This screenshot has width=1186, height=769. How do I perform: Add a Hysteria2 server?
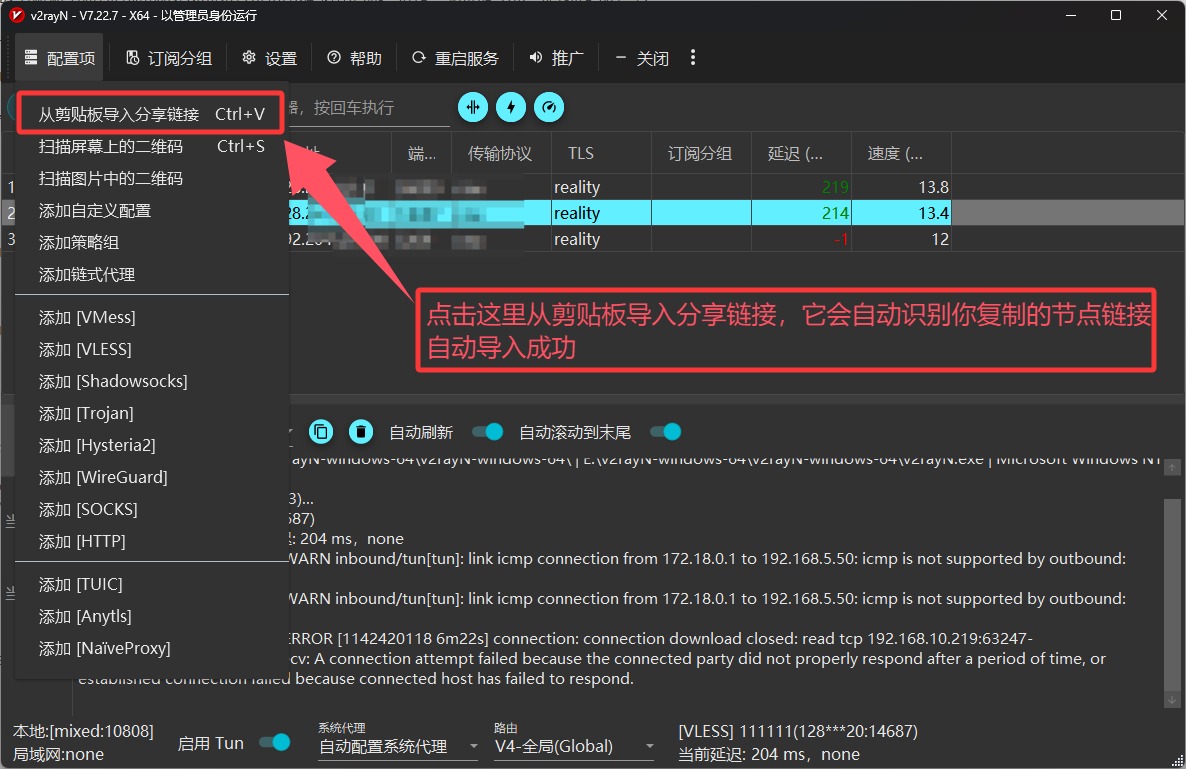point(151,445)
